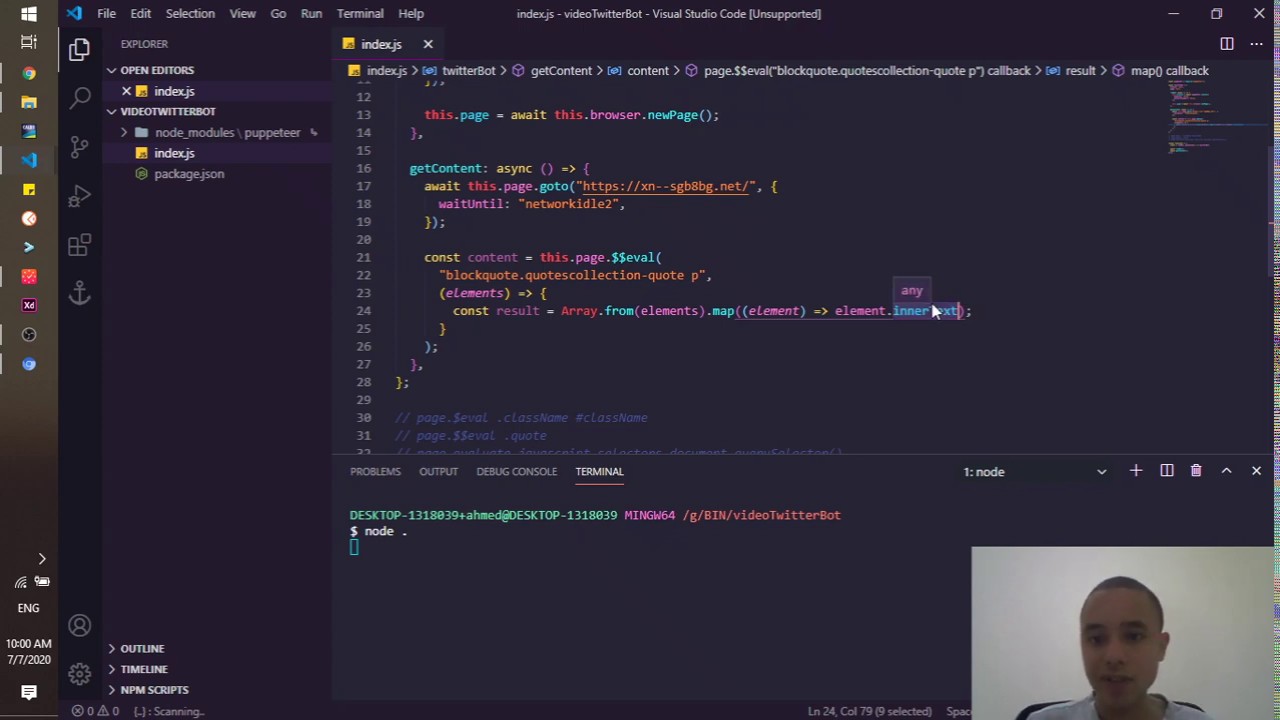This screenshot has height=720, width=1280.
Task: Open the View menu
Action: click(243, 14)
